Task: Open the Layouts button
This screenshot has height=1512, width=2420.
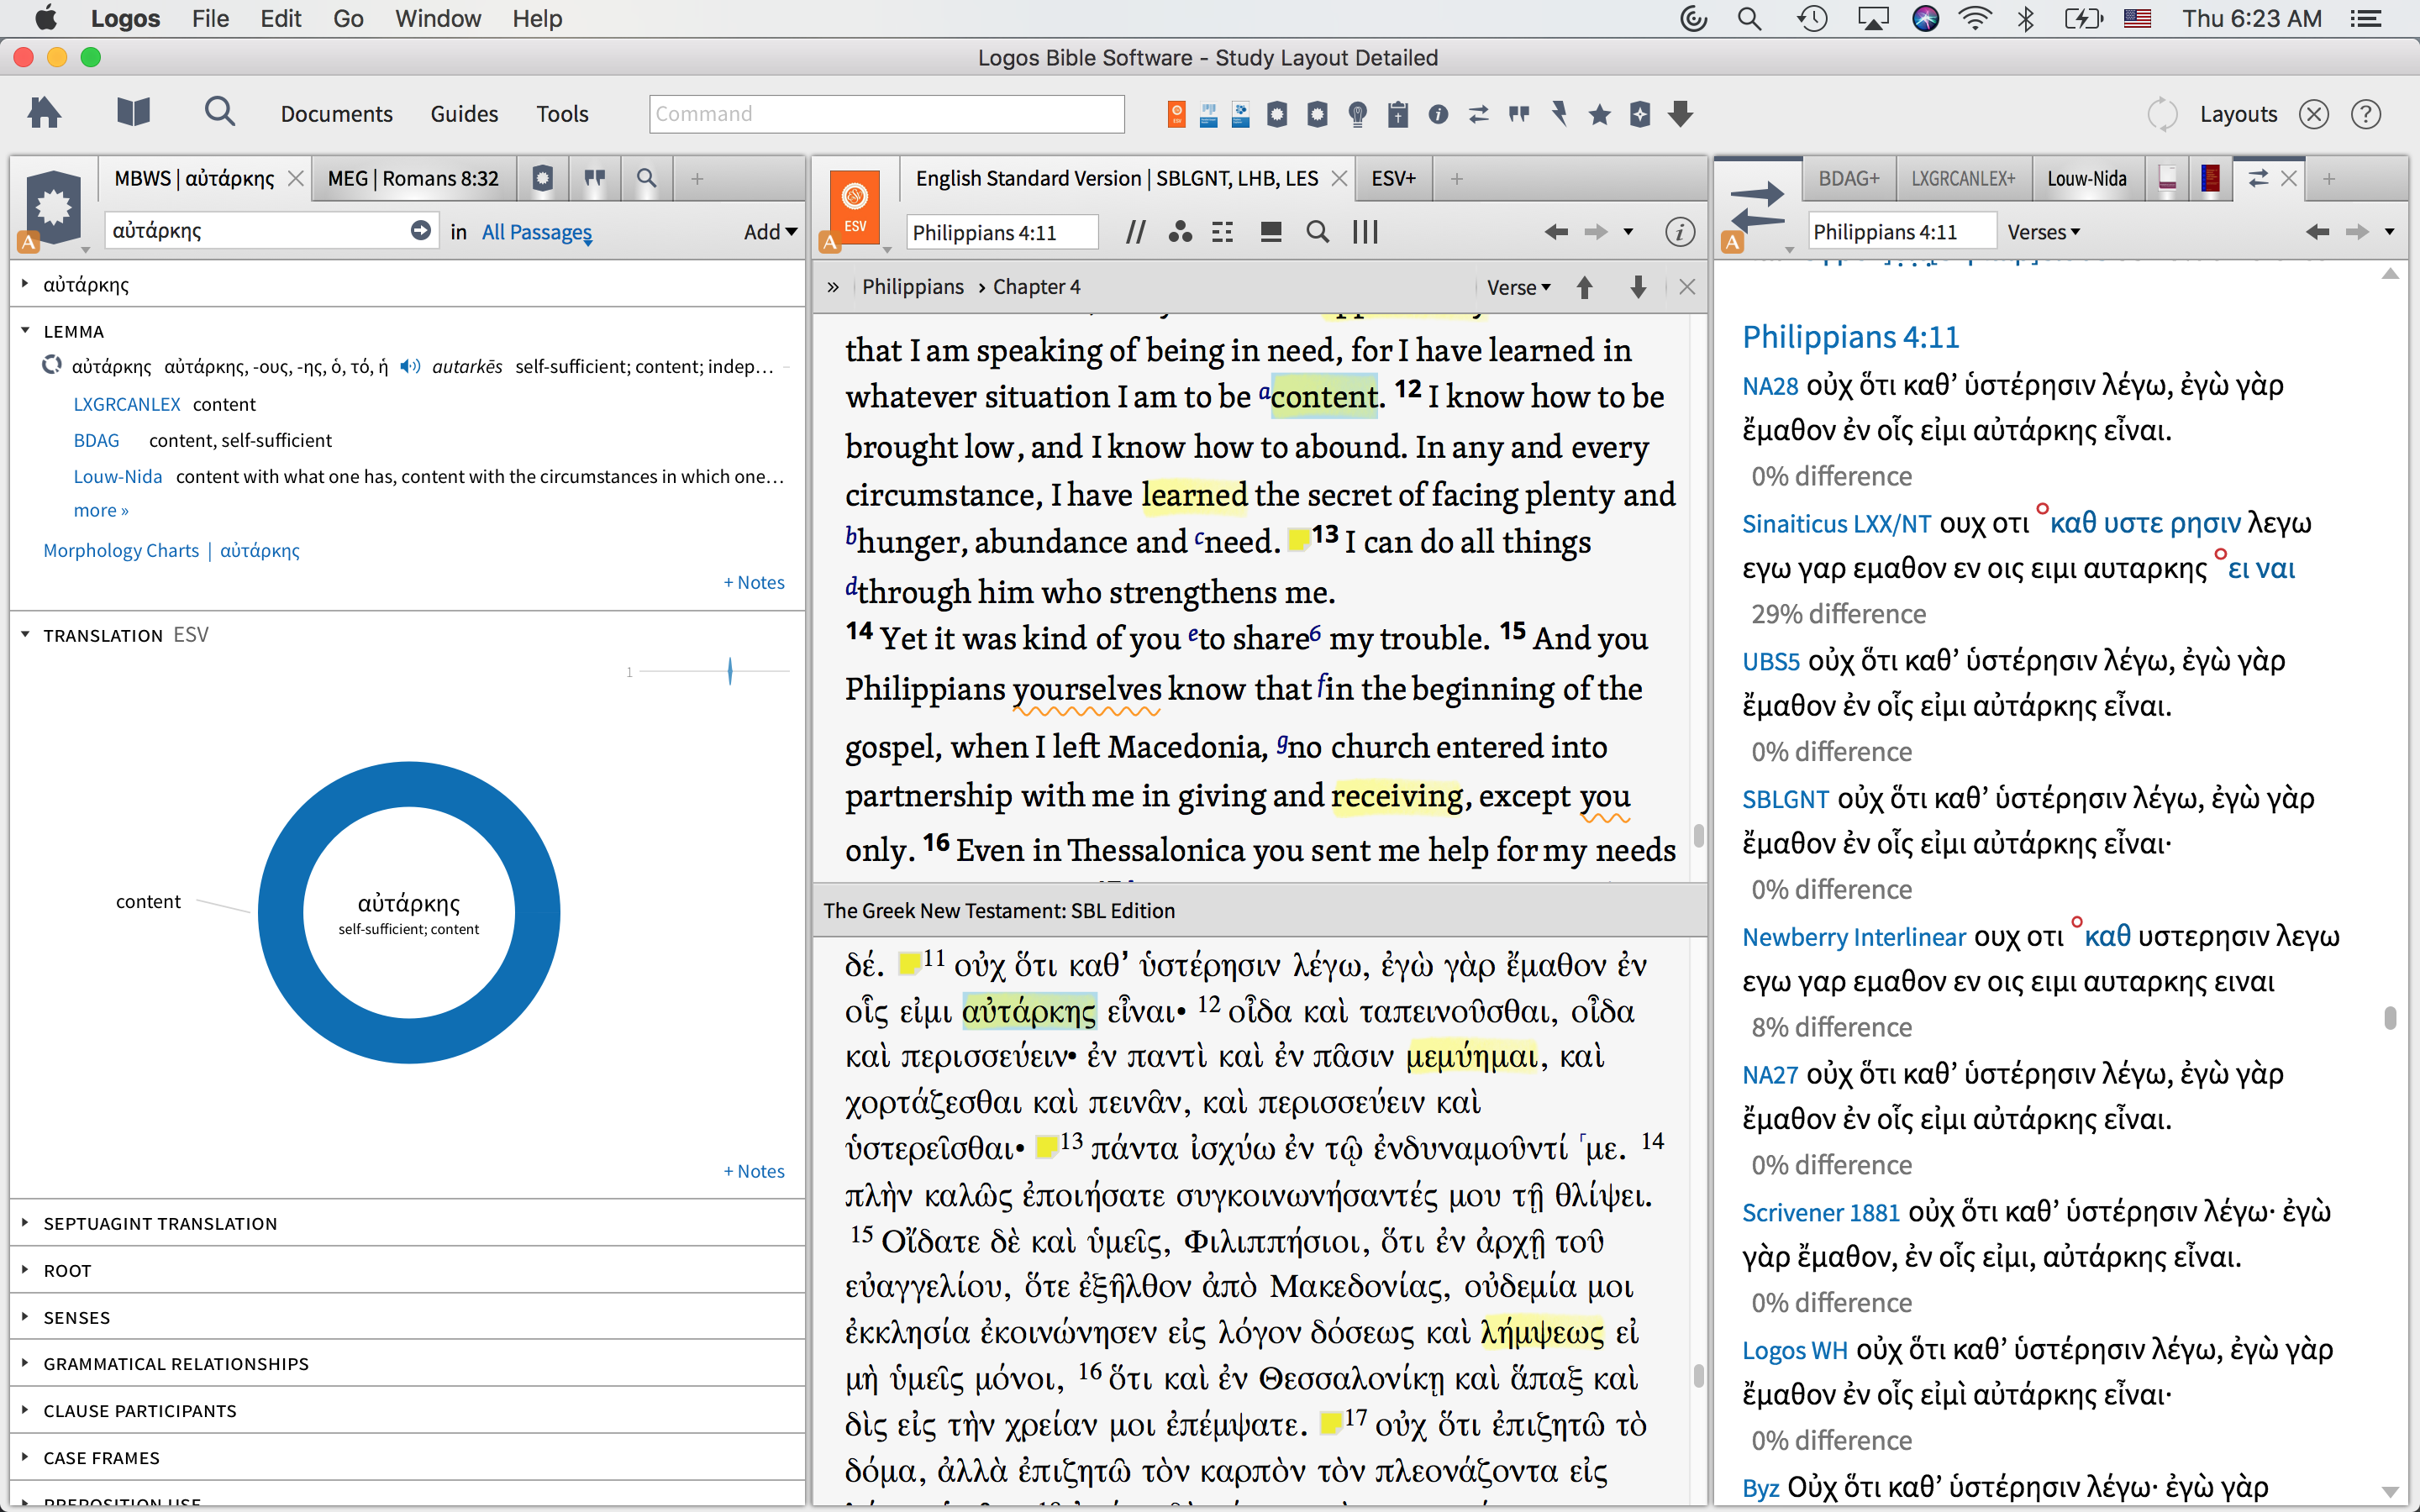Action: [x=2238, y=114]
